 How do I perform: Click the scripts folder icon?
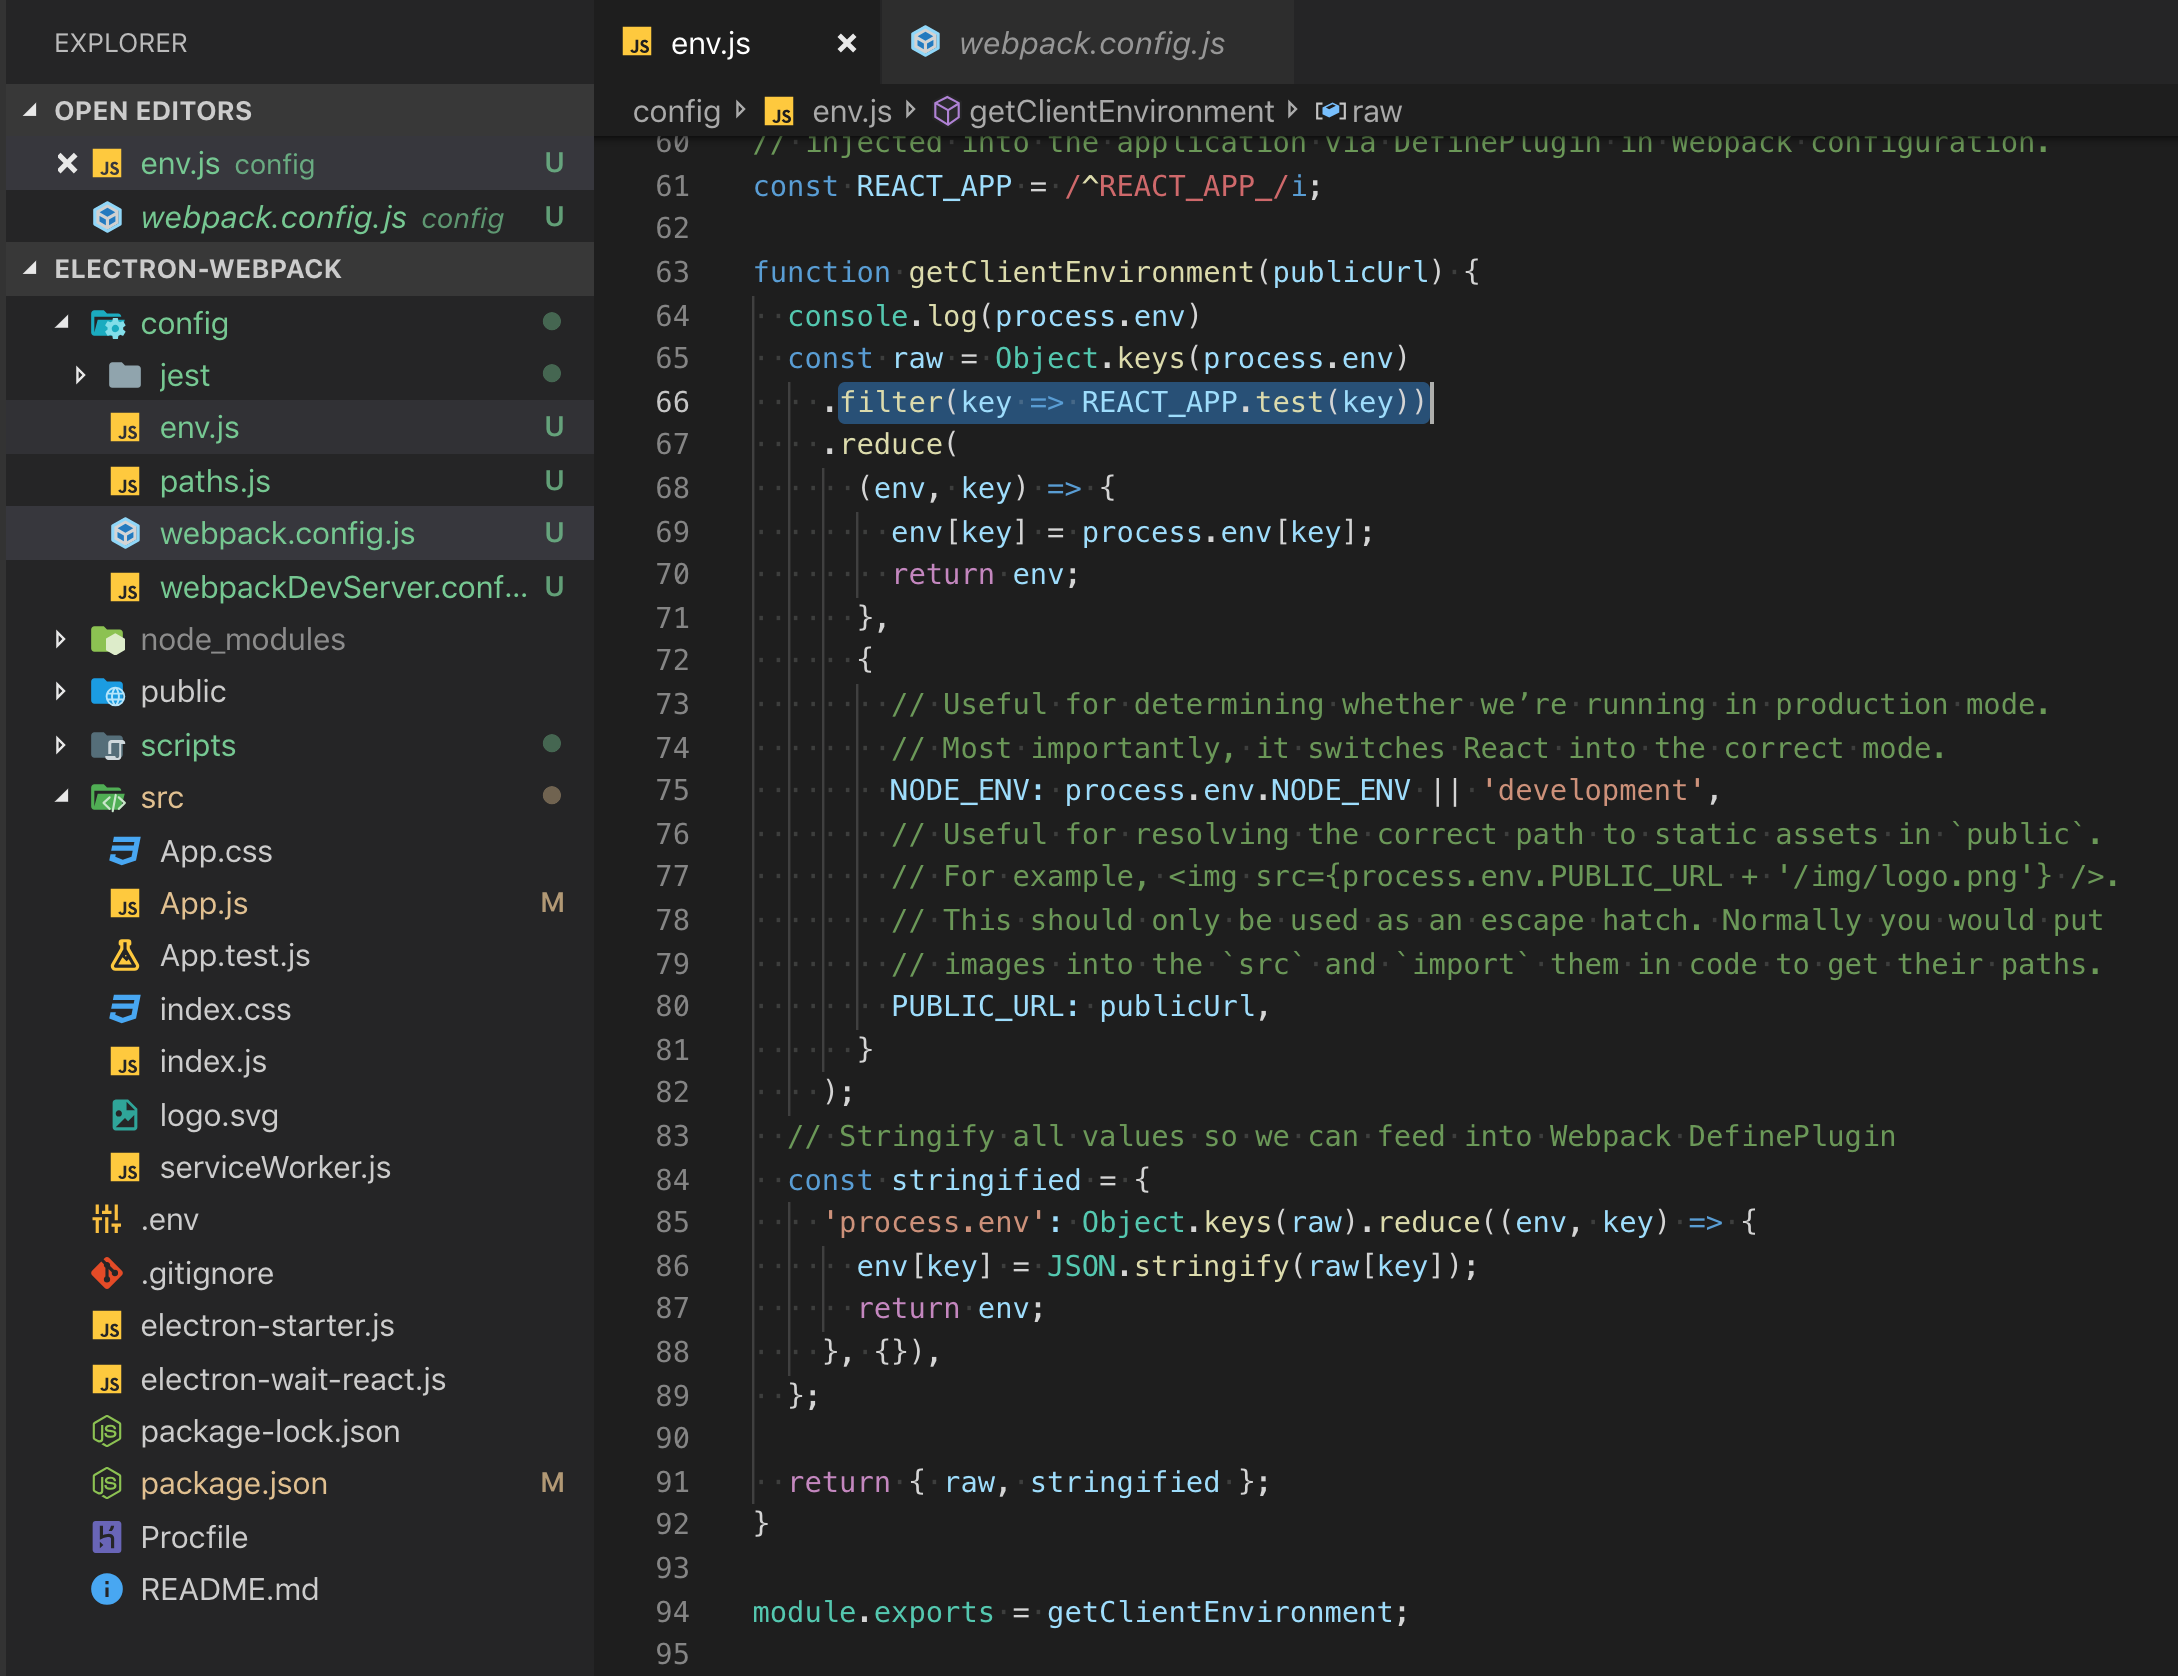click(x=108, y=746)
